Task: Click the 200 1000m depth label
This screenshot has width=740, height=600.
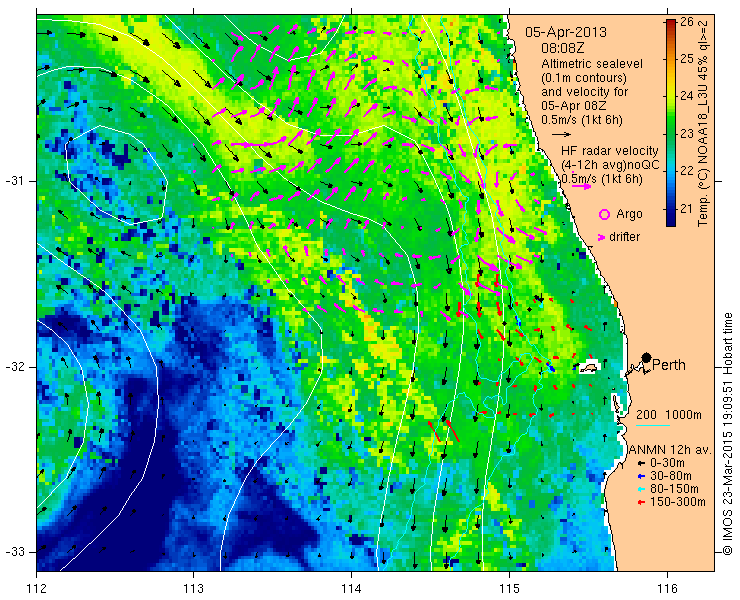Action: [669, 415]
